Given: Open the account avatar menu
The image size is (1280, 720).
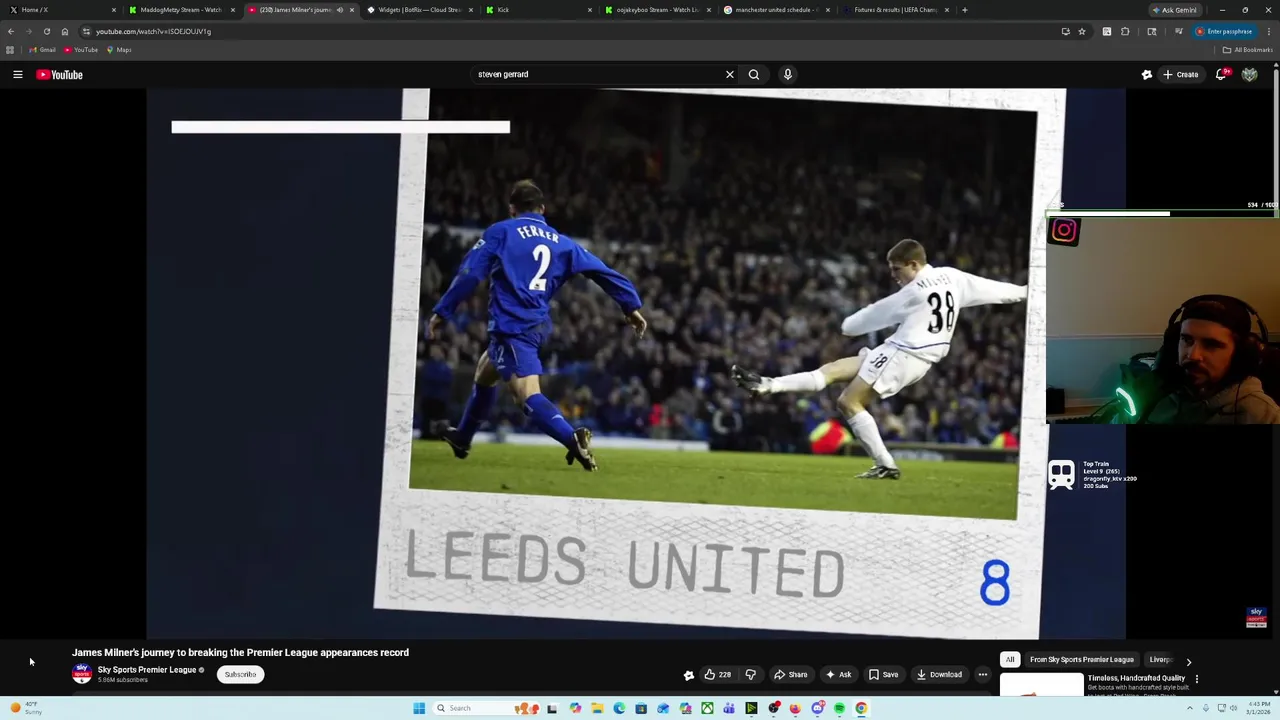Looking at the screenshot, I should [x=1250, y=74].
